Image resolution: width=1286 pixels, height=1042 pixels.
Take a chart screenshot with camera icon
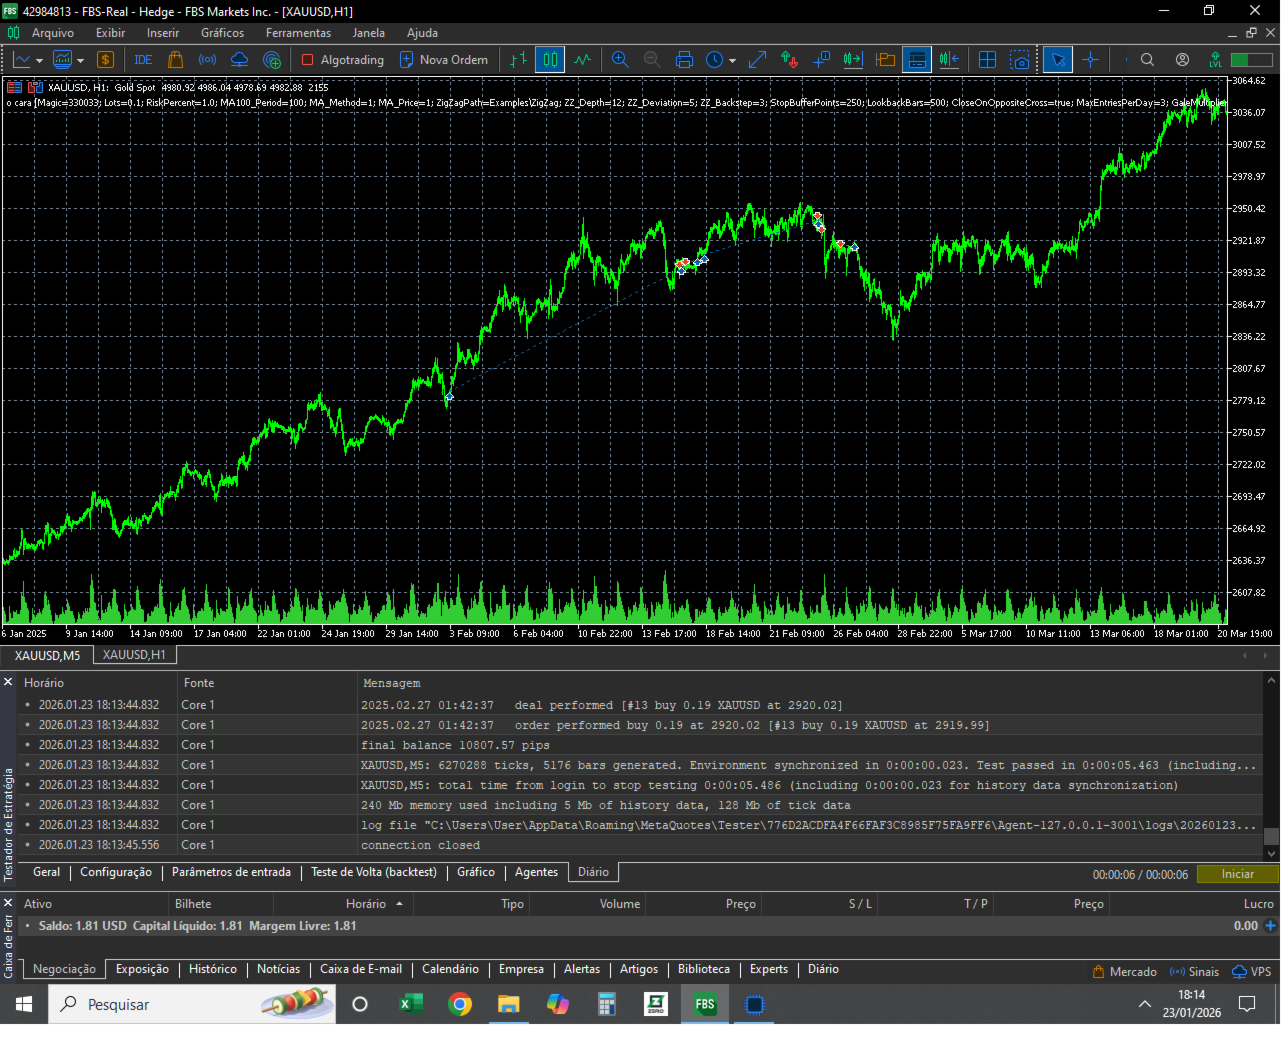1020,60
